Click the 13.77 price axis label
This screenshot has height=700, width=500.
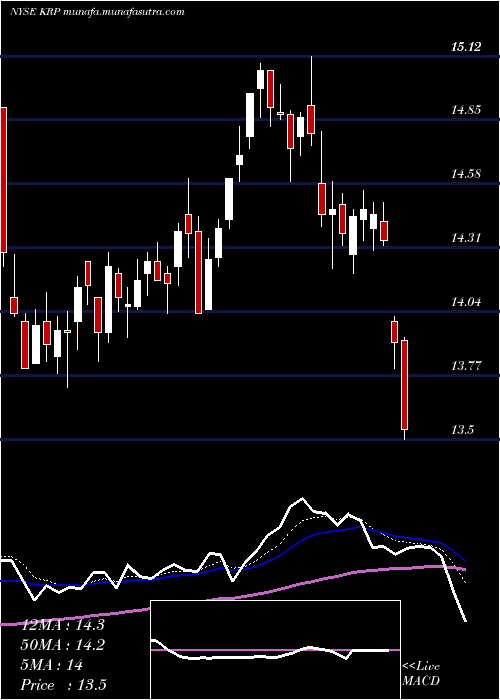466,366
